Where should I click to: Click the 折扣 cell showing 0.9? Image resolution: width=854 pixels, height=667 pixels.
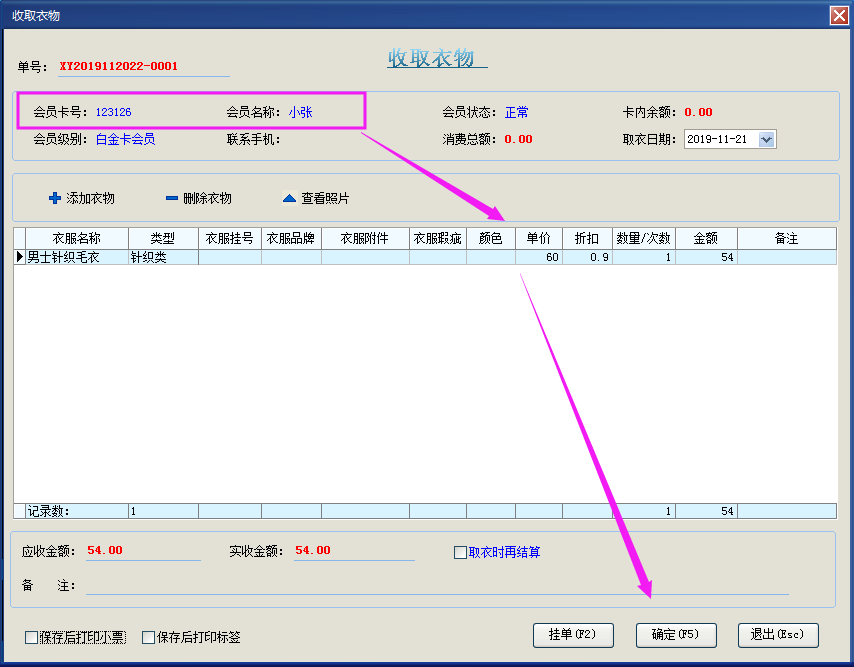(587, 257)
